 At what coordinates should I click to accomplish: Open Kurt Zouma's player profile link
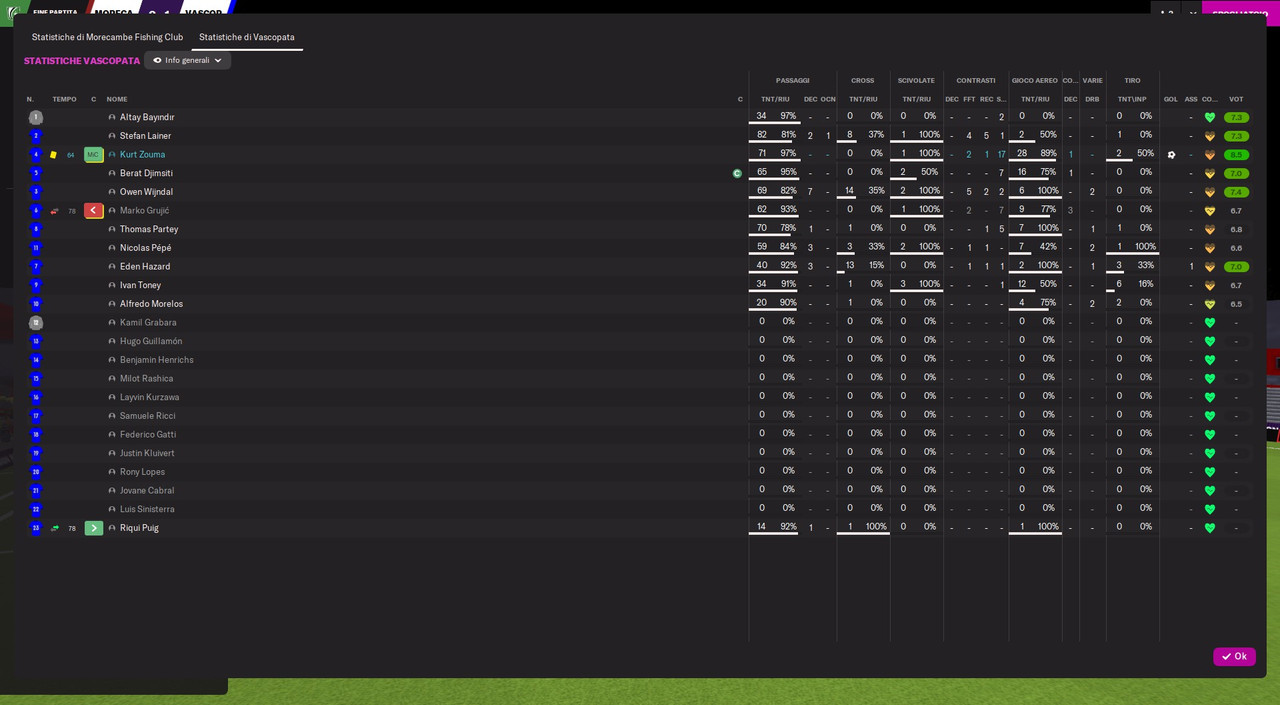143,155
